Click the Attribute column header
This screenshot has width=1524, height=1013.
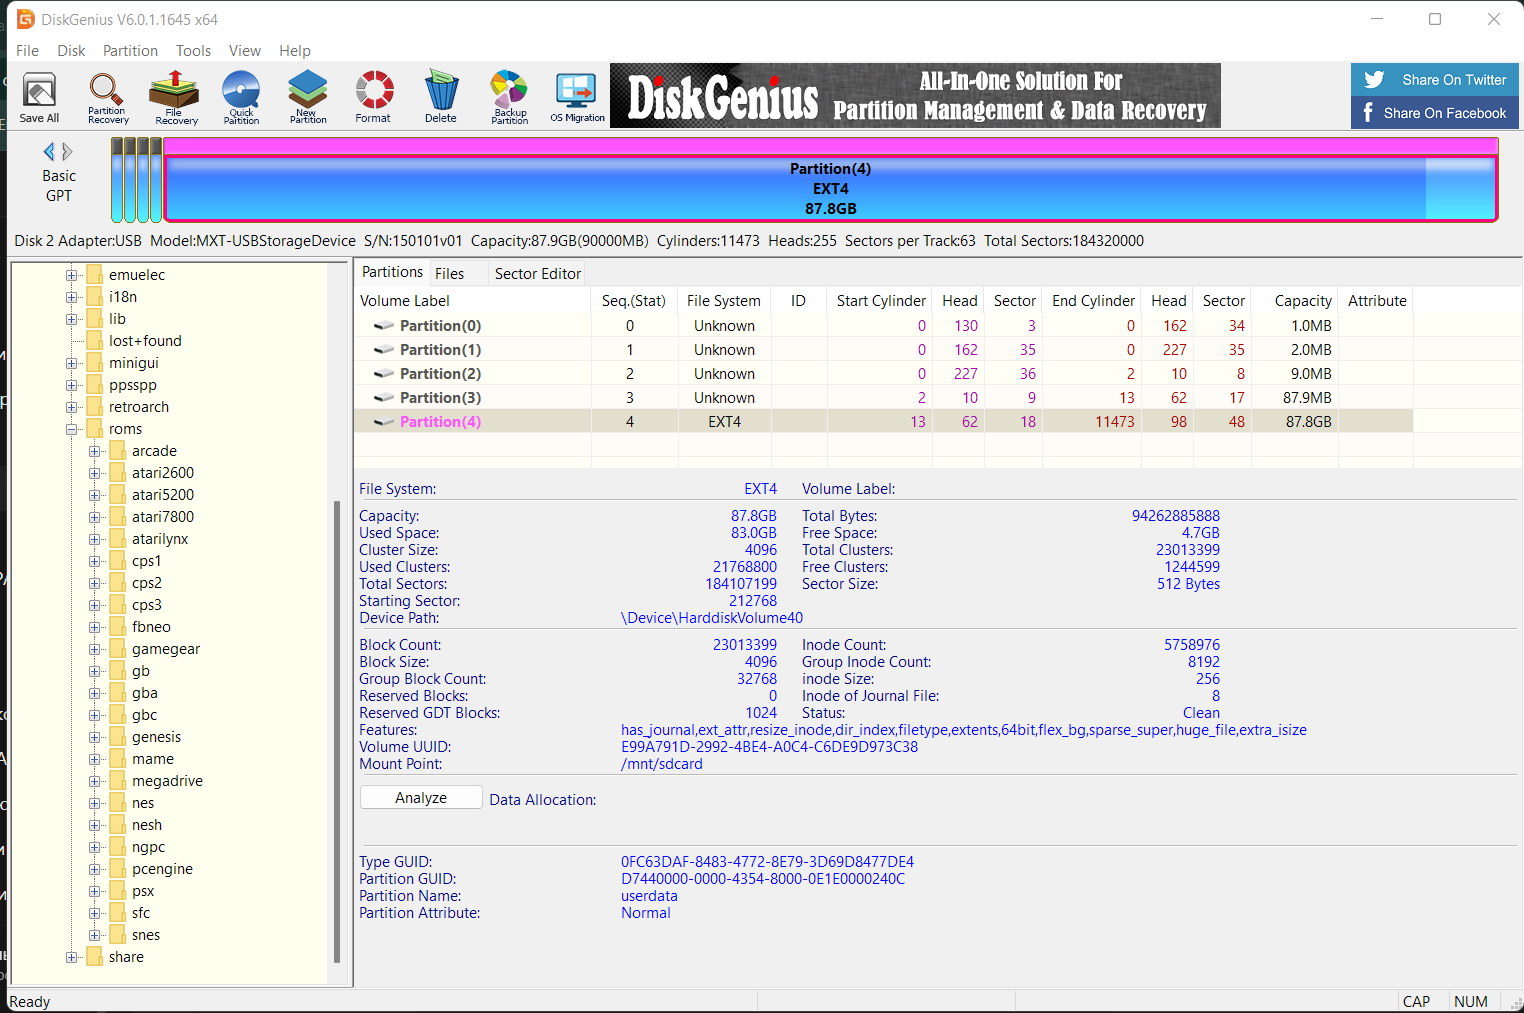tap(1376, 301)
